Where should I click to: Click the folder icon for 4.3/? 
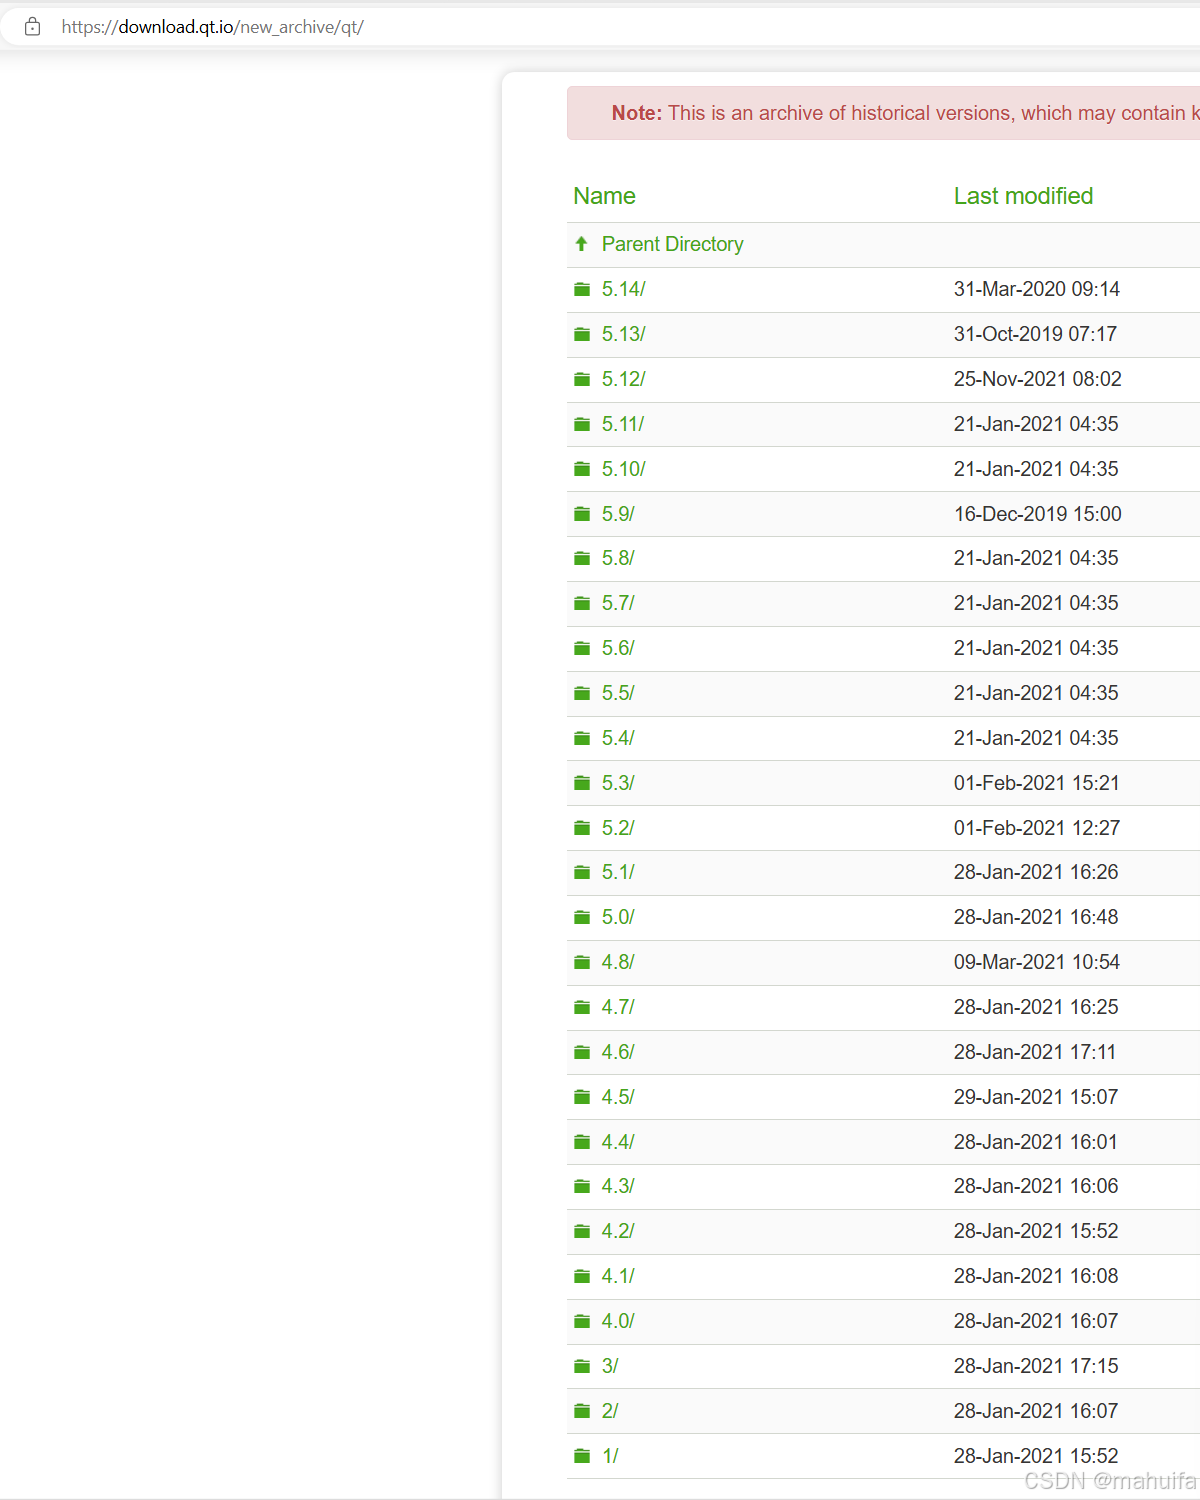click(x=582, y=1186)
